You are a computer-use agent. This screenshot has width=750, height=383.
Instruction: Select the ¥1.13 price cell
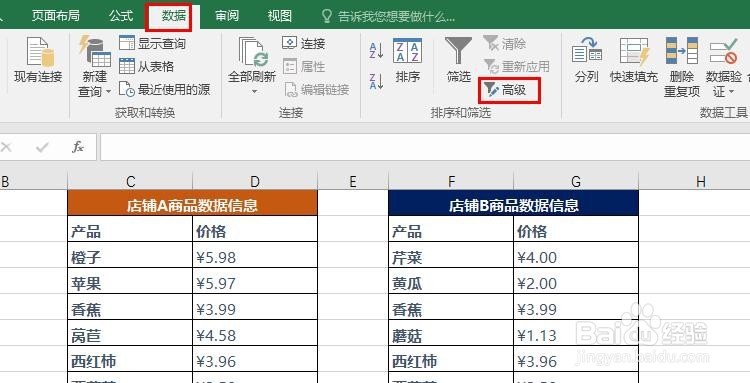coord(576,333)
